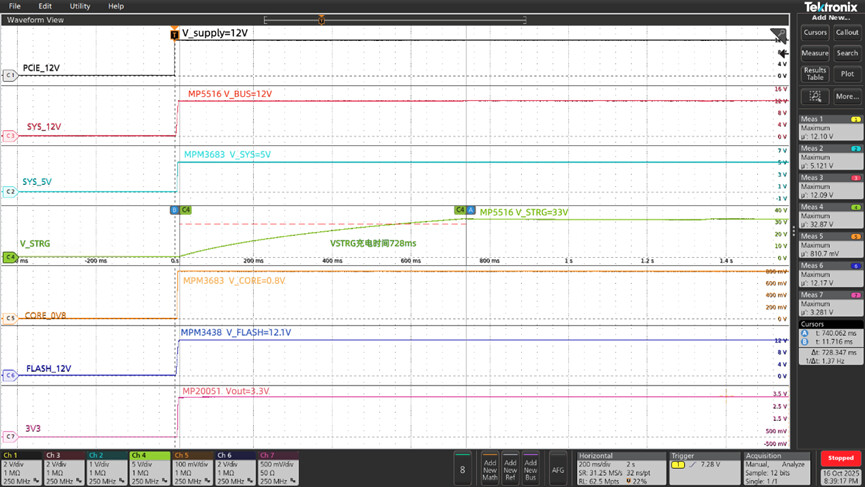865x487 pixels.
Task: Click the Add New Bus button
Action: (x=531, y=468)
